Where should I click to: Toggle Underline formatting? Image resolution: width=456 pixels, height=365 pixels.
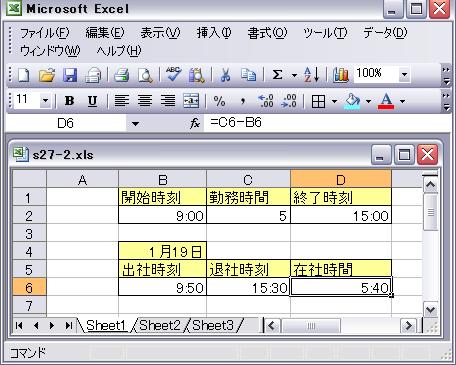point(92,101)
